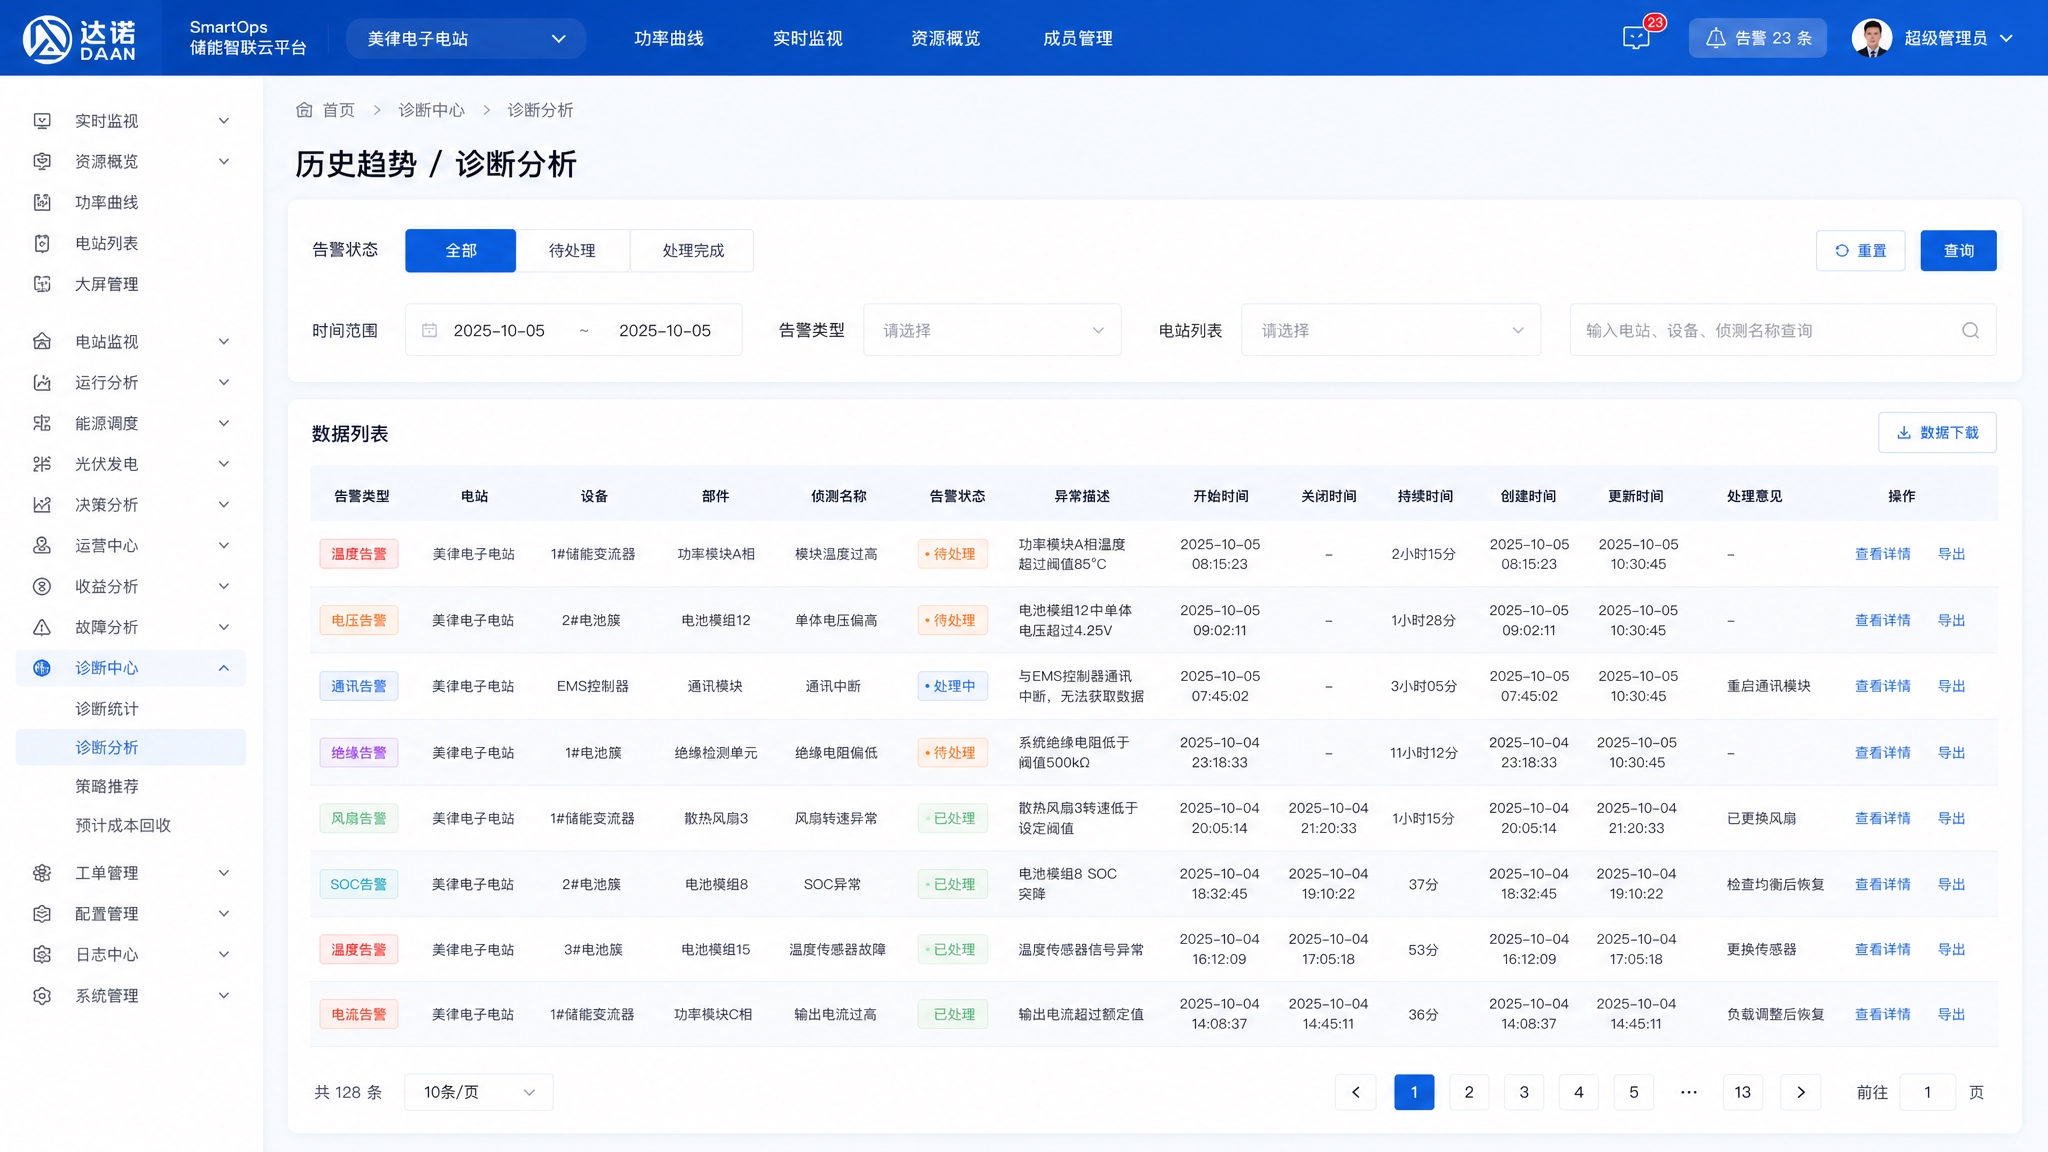2048x1152 pixels.
Task: Expand the 工单管理 sidebar section
Action: pos(224,873)
